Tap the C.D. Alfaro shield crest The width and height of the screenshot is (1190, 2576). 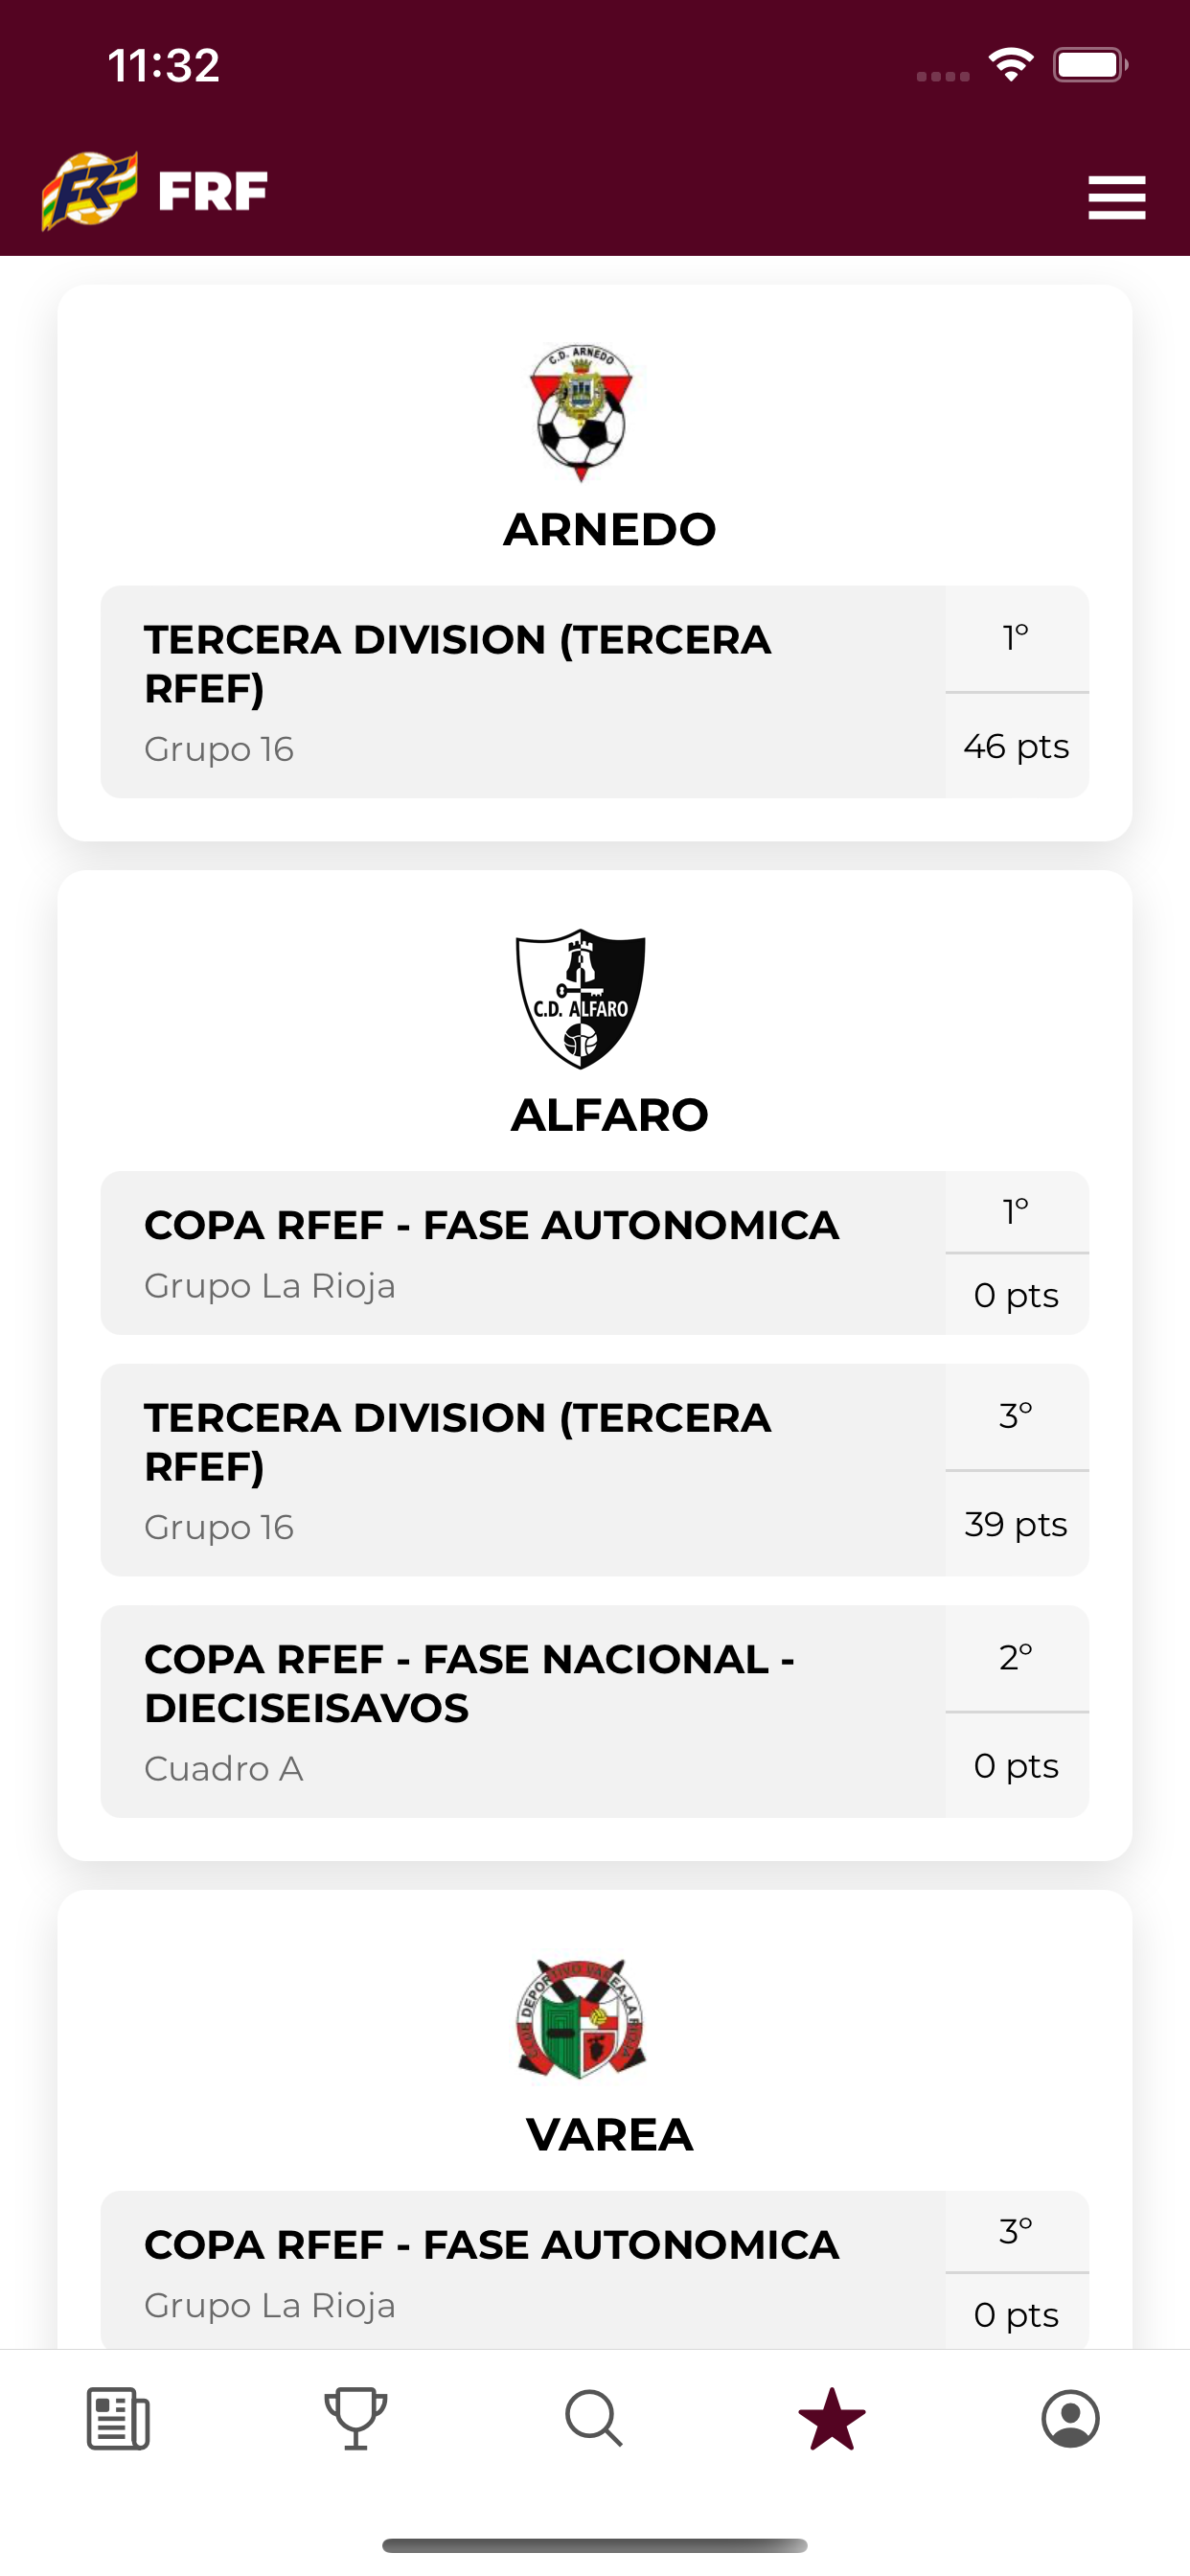[581, 998]
